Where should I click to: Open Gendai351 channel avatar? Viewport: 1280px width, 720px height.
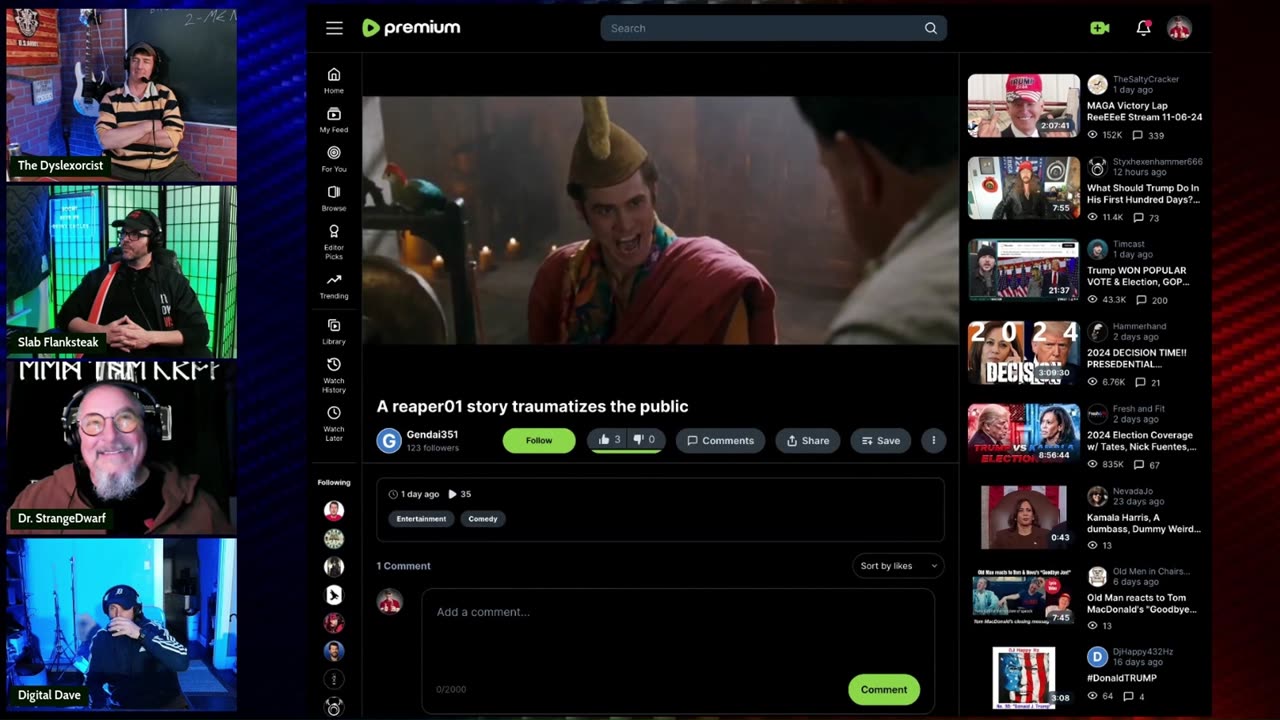pos(389,440)
